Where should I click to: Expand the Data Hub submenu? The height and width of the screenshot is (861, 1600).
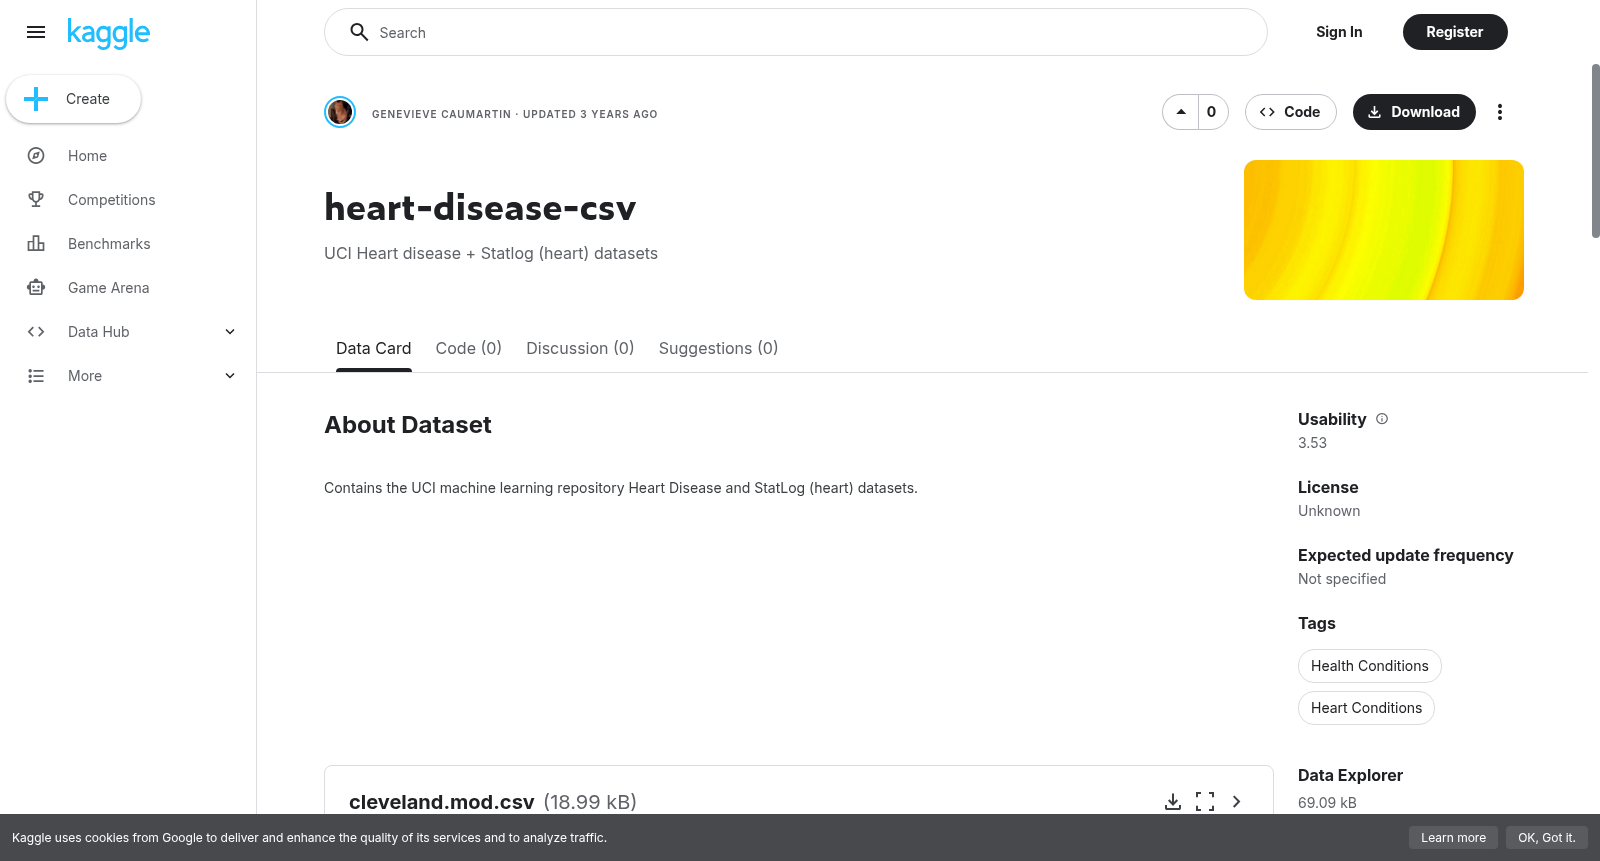pos(230,332)
